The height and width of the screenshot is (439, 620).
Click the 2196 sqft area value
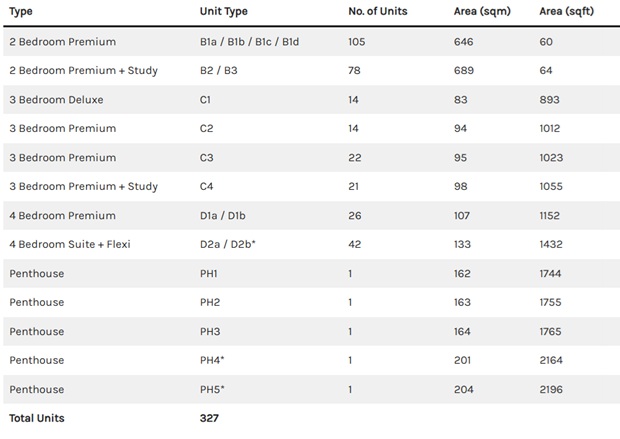tap(551, 389)
